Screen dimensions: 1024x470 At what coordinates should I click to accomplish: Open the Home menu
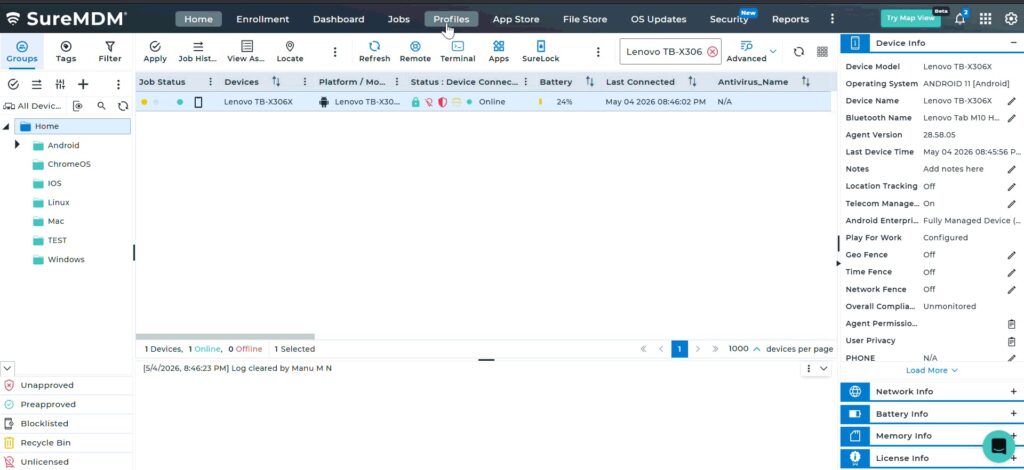199,19
